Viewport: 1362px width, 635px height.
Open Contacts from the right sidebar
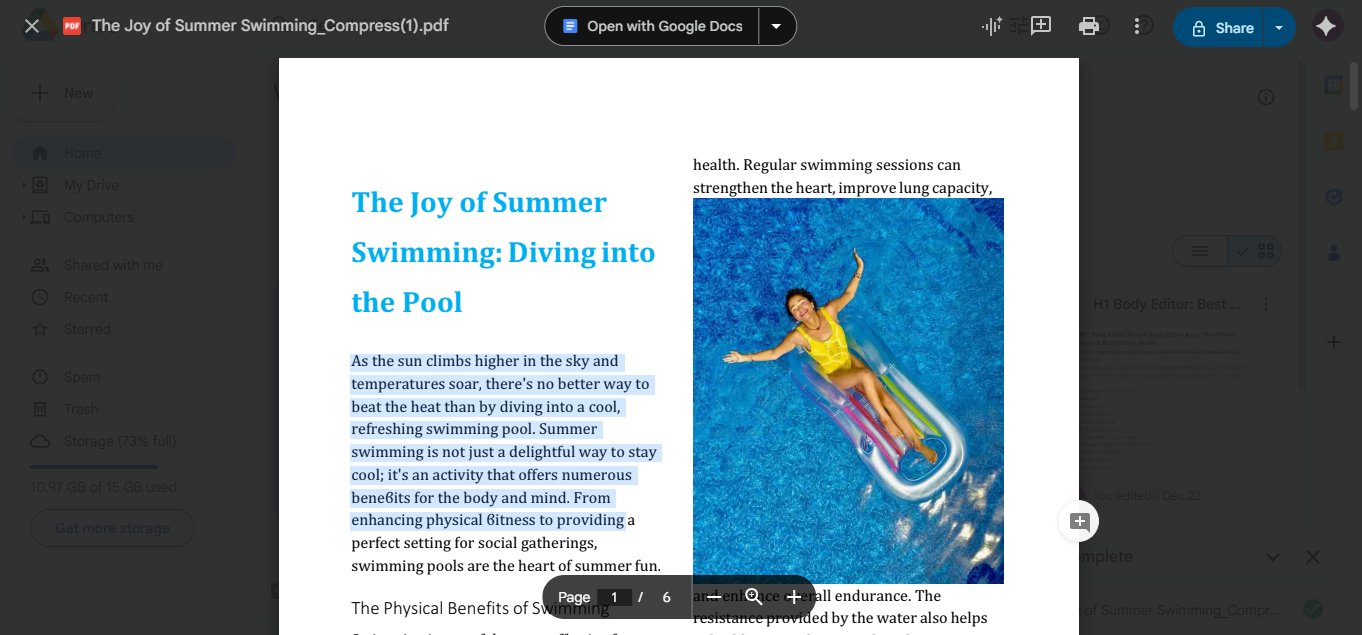point(1334,251)
